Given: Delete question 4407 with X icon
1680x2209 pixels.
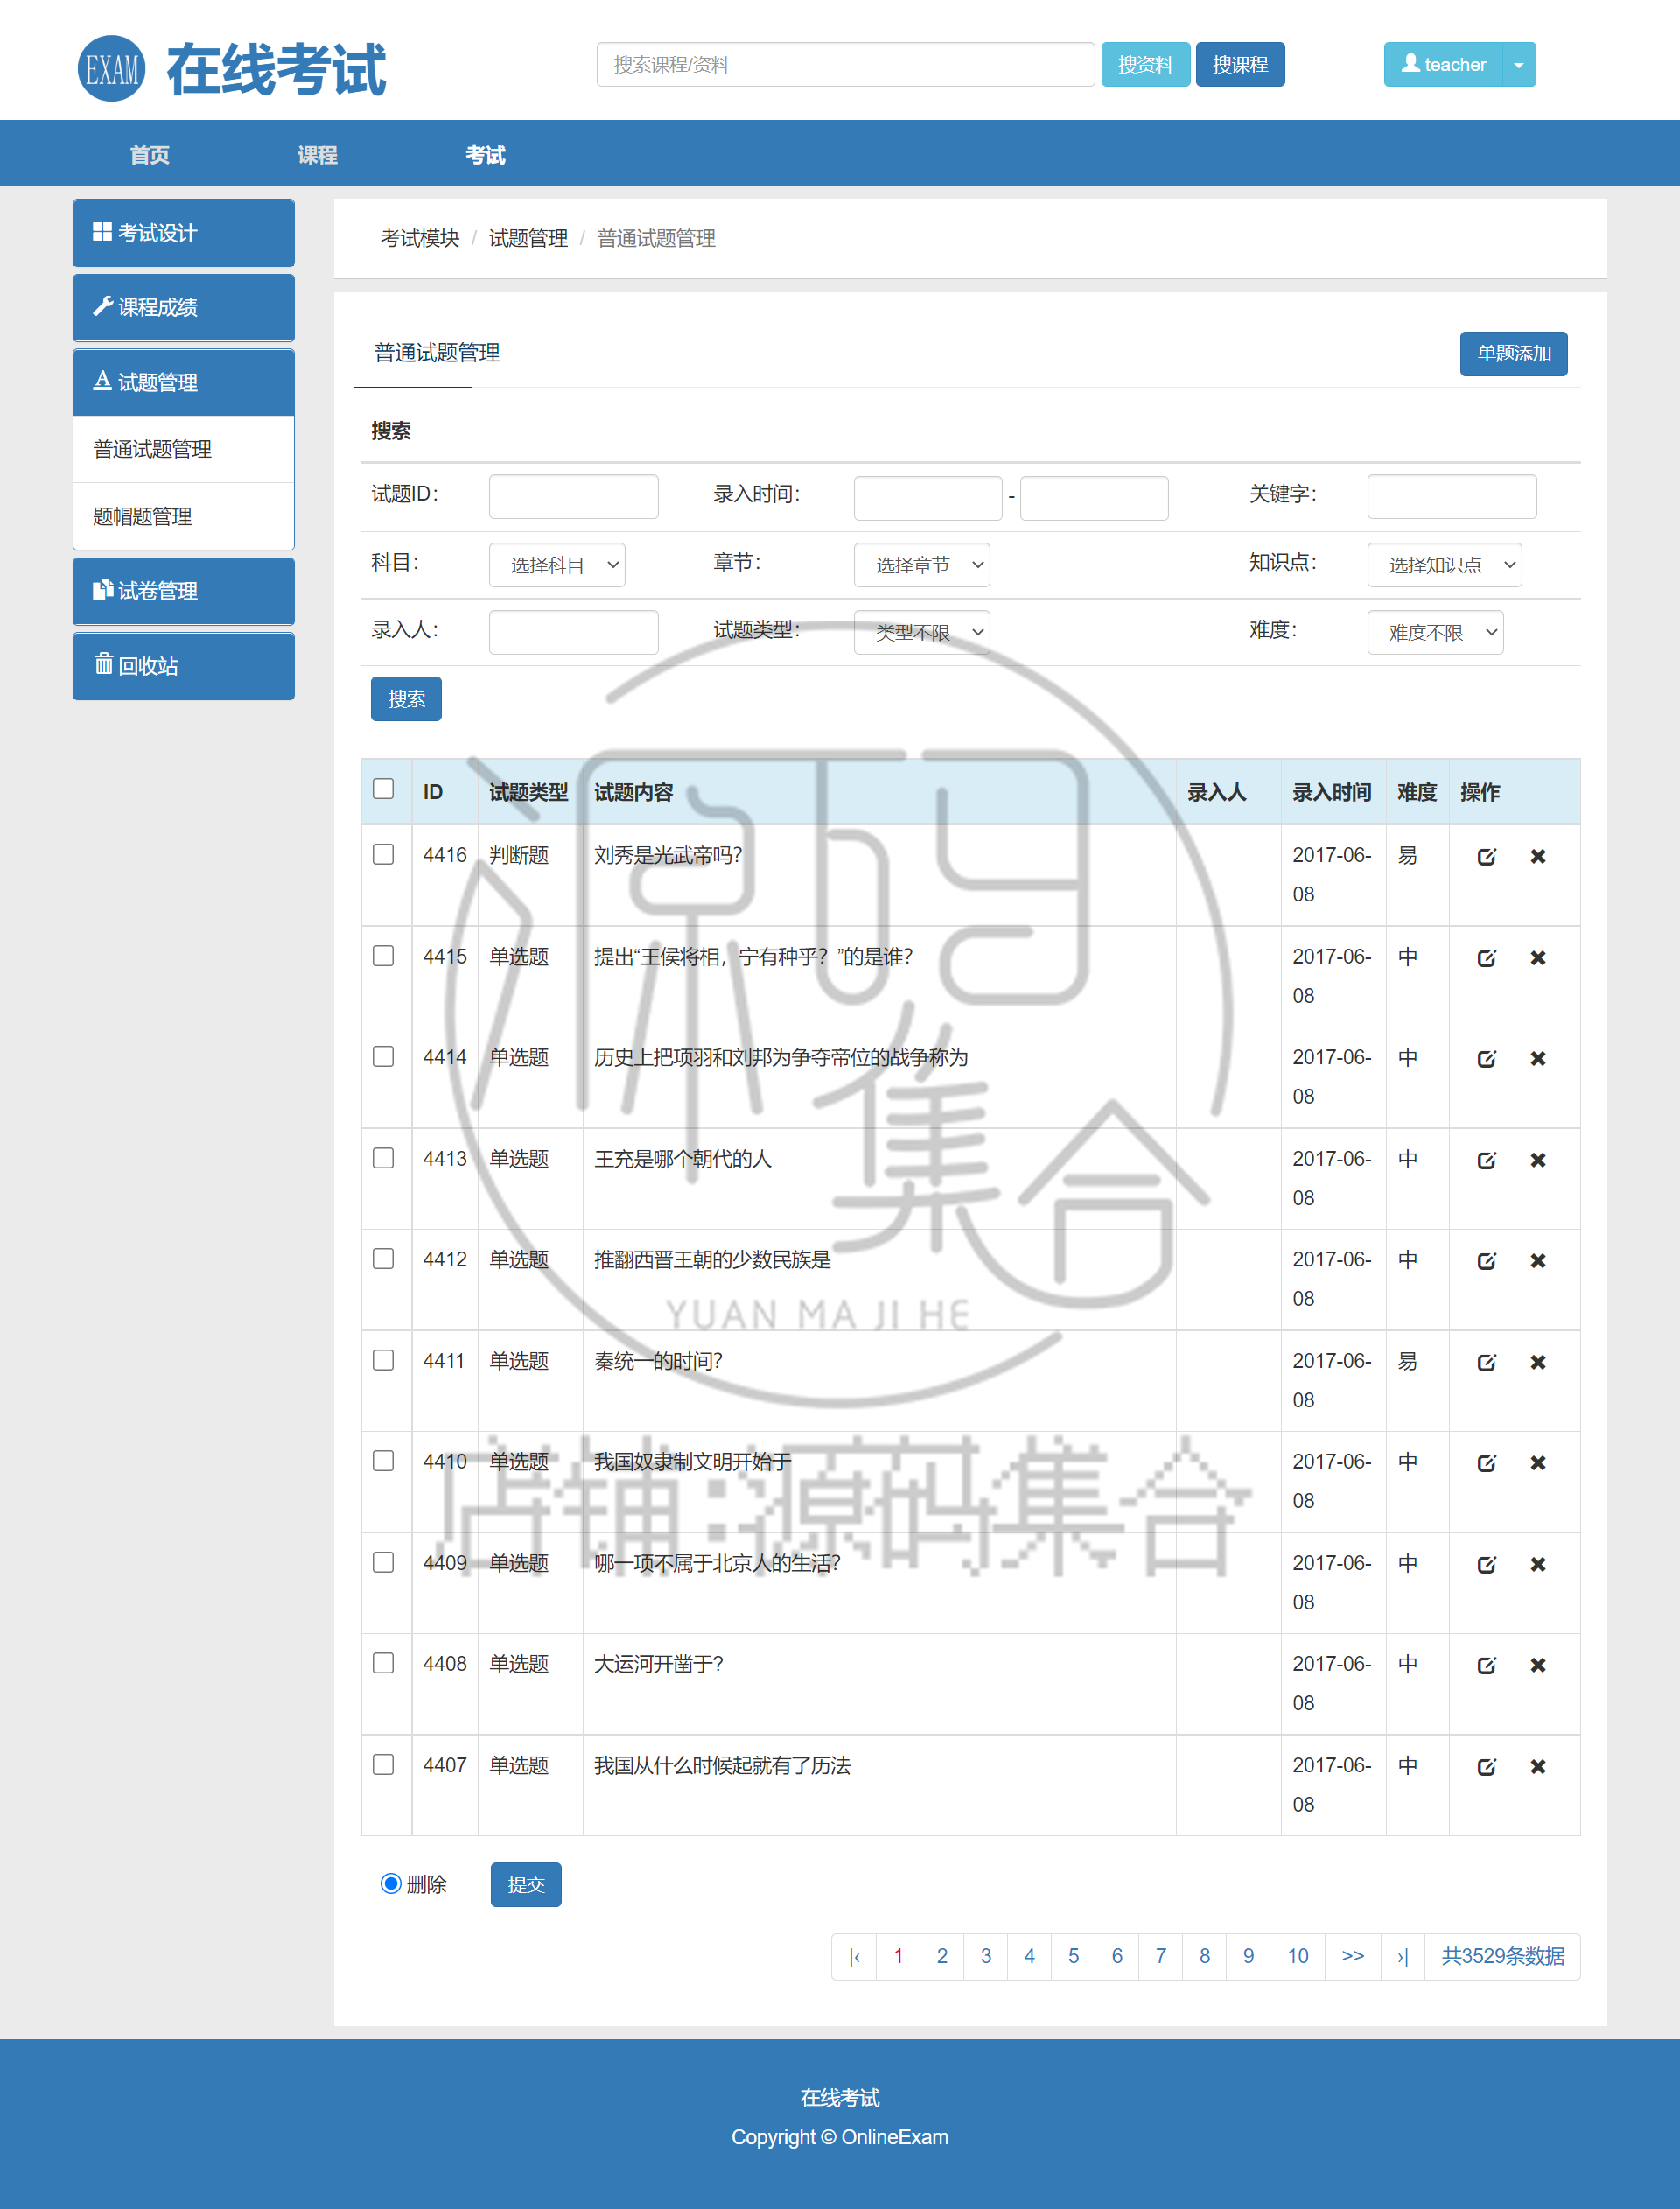Looking at the screenshot, I should [1538, 1767].
